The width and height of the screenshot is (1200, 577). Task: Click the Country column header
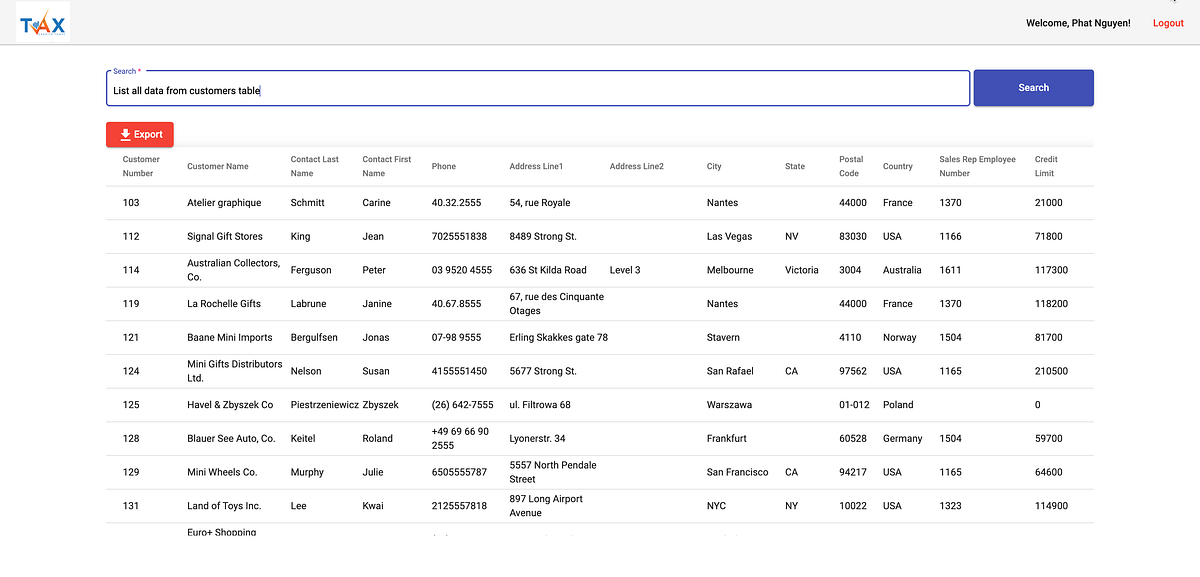click(x=898, y=166)
